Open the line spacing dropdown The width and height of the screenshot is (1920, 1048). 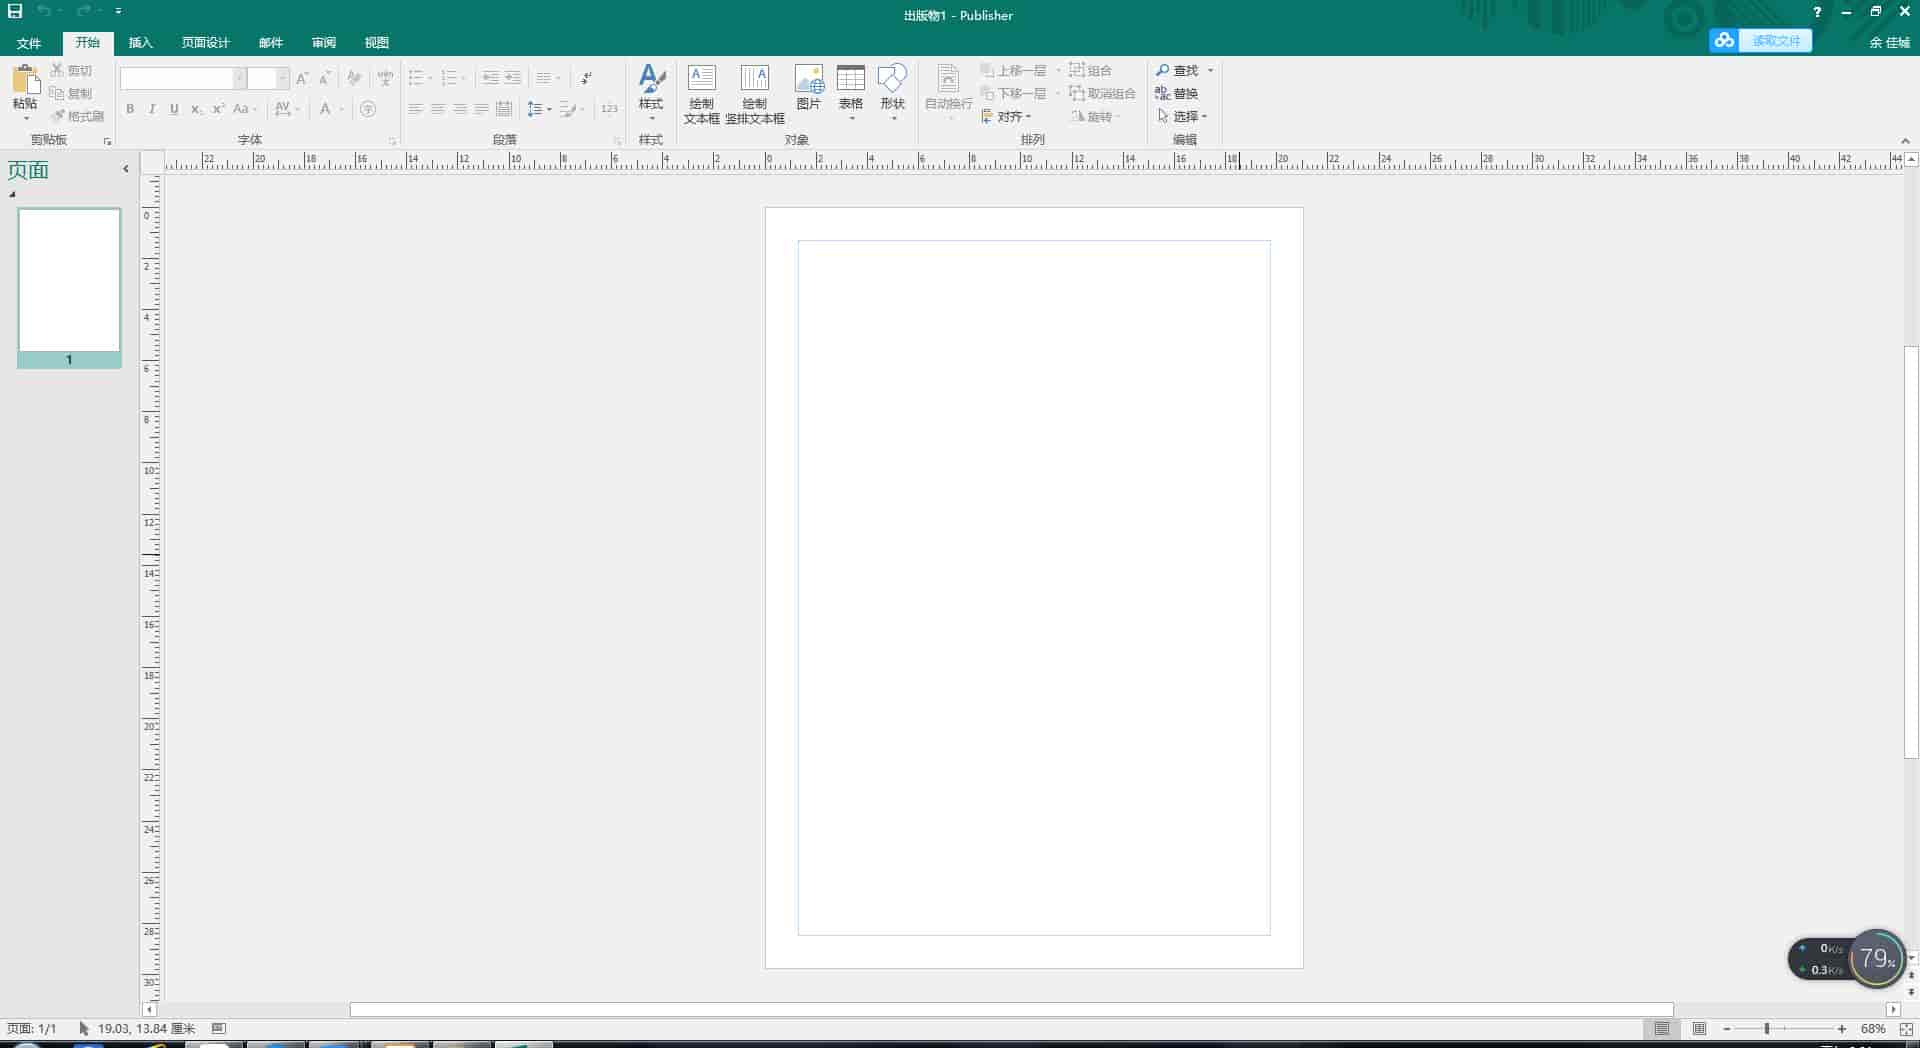tap(539, 109)
